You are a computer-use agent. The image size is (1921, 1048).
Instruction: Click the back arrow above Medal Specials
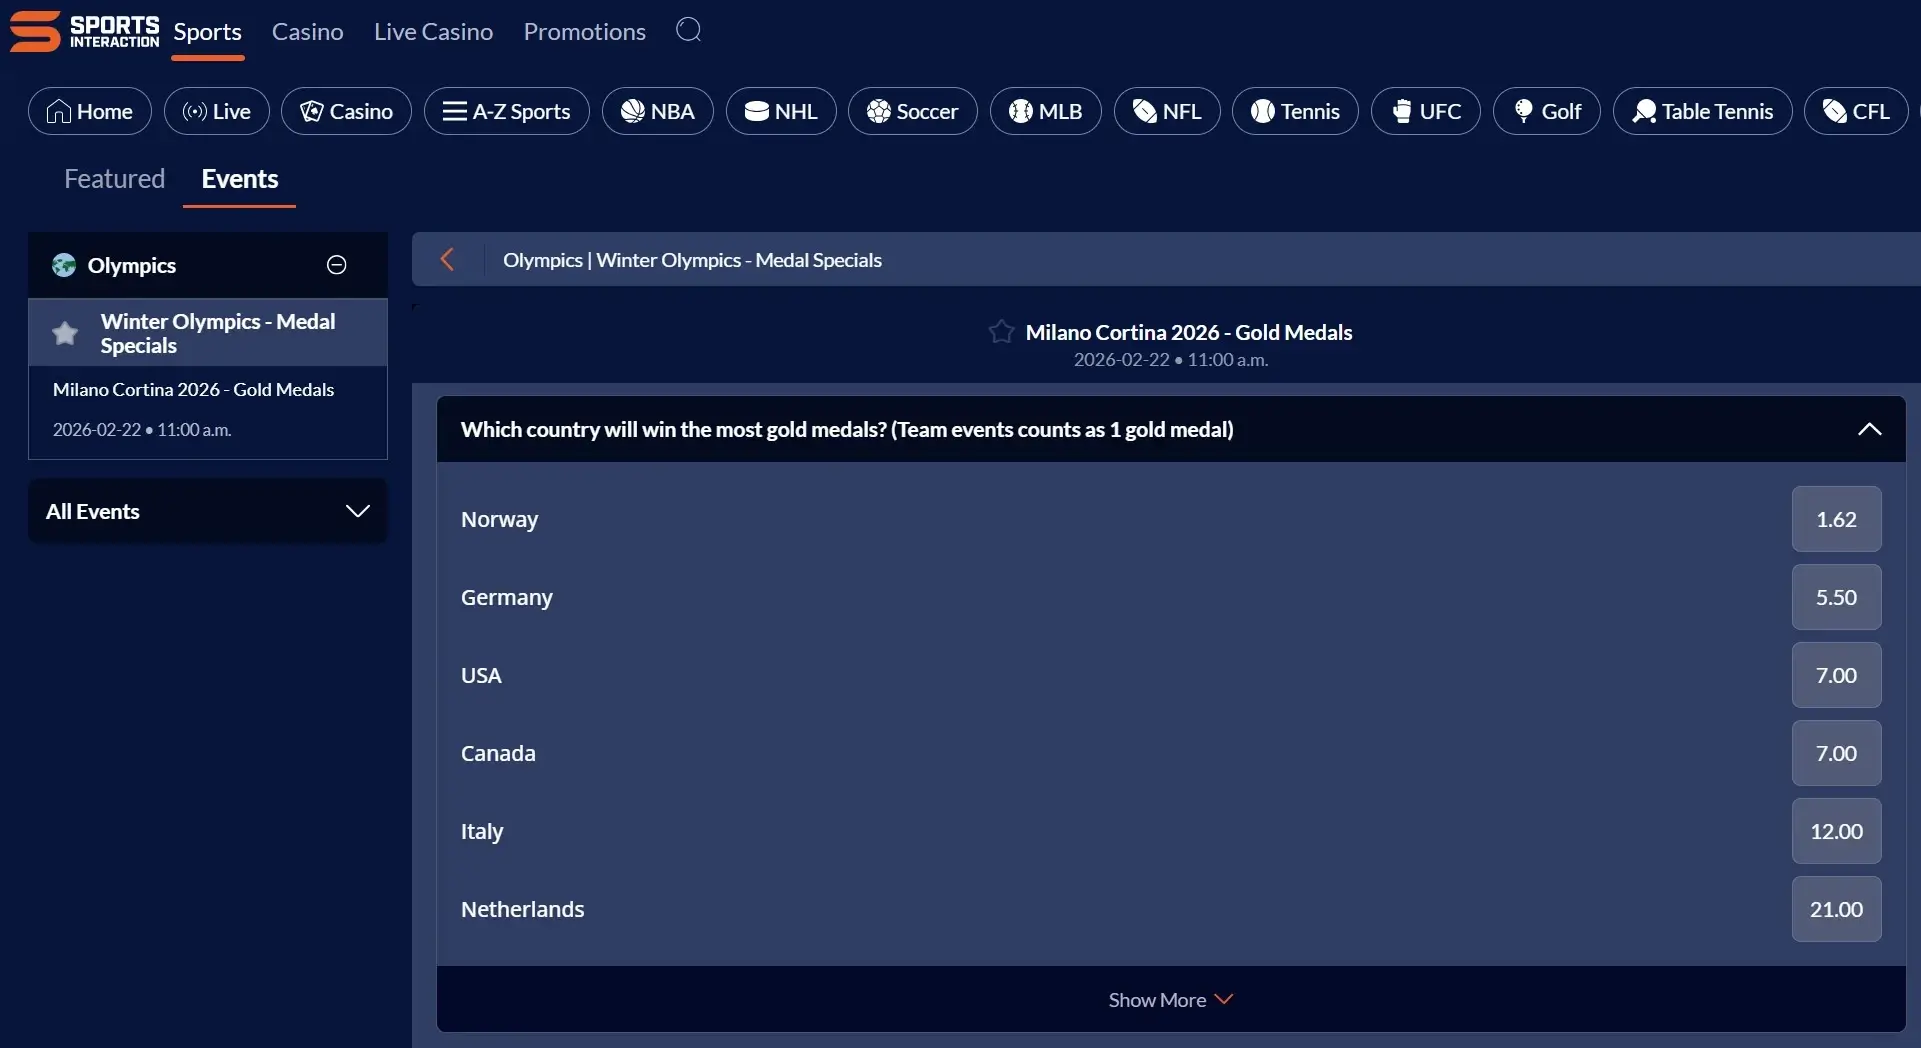[447, 259]
